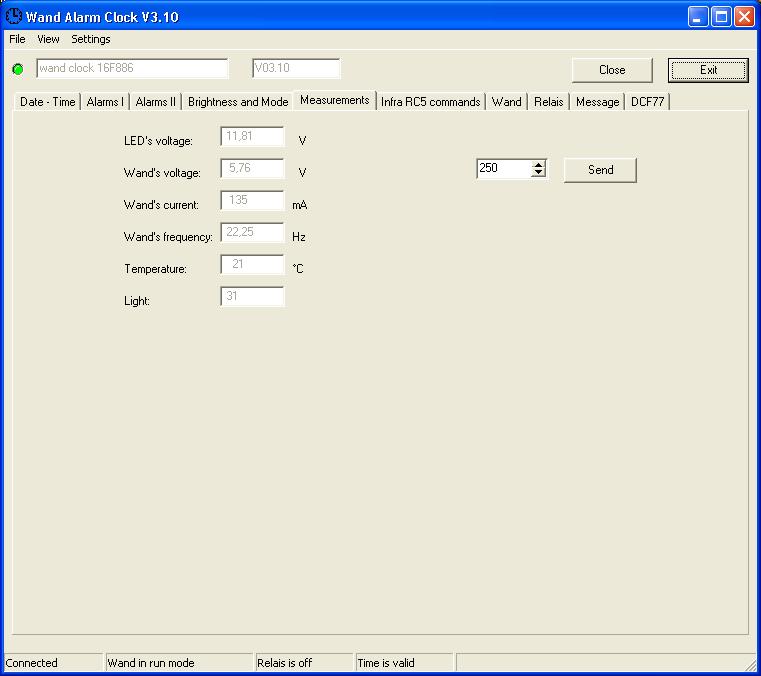Click the Wand's voltage field showing 5,76

tap(252, 168)
